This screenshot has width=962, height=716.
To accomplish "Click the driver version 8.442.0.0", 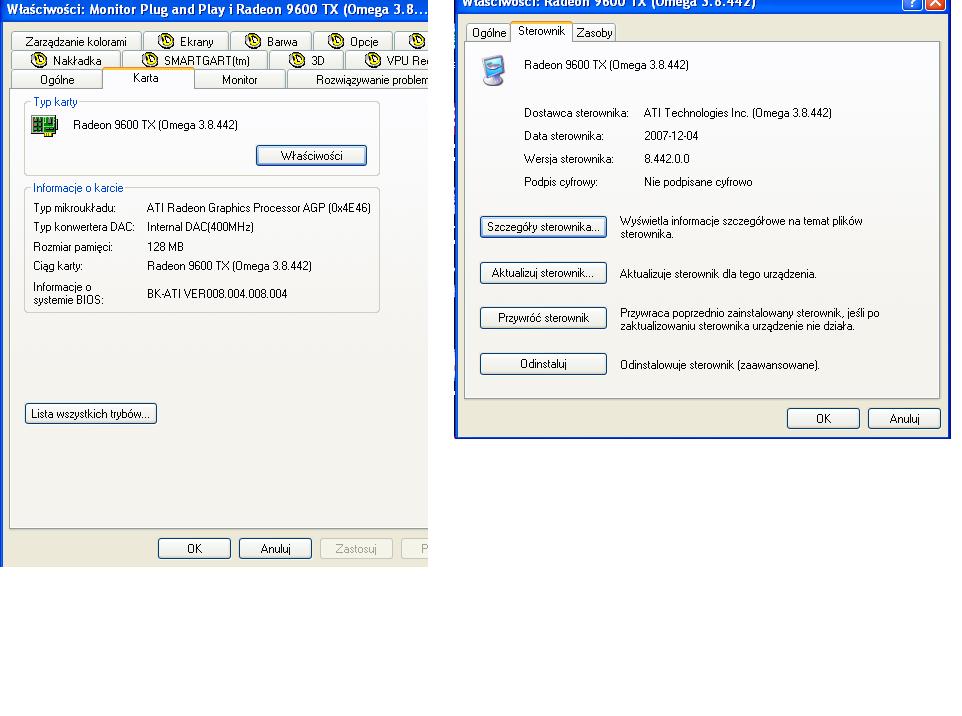I will coord(666,159).
